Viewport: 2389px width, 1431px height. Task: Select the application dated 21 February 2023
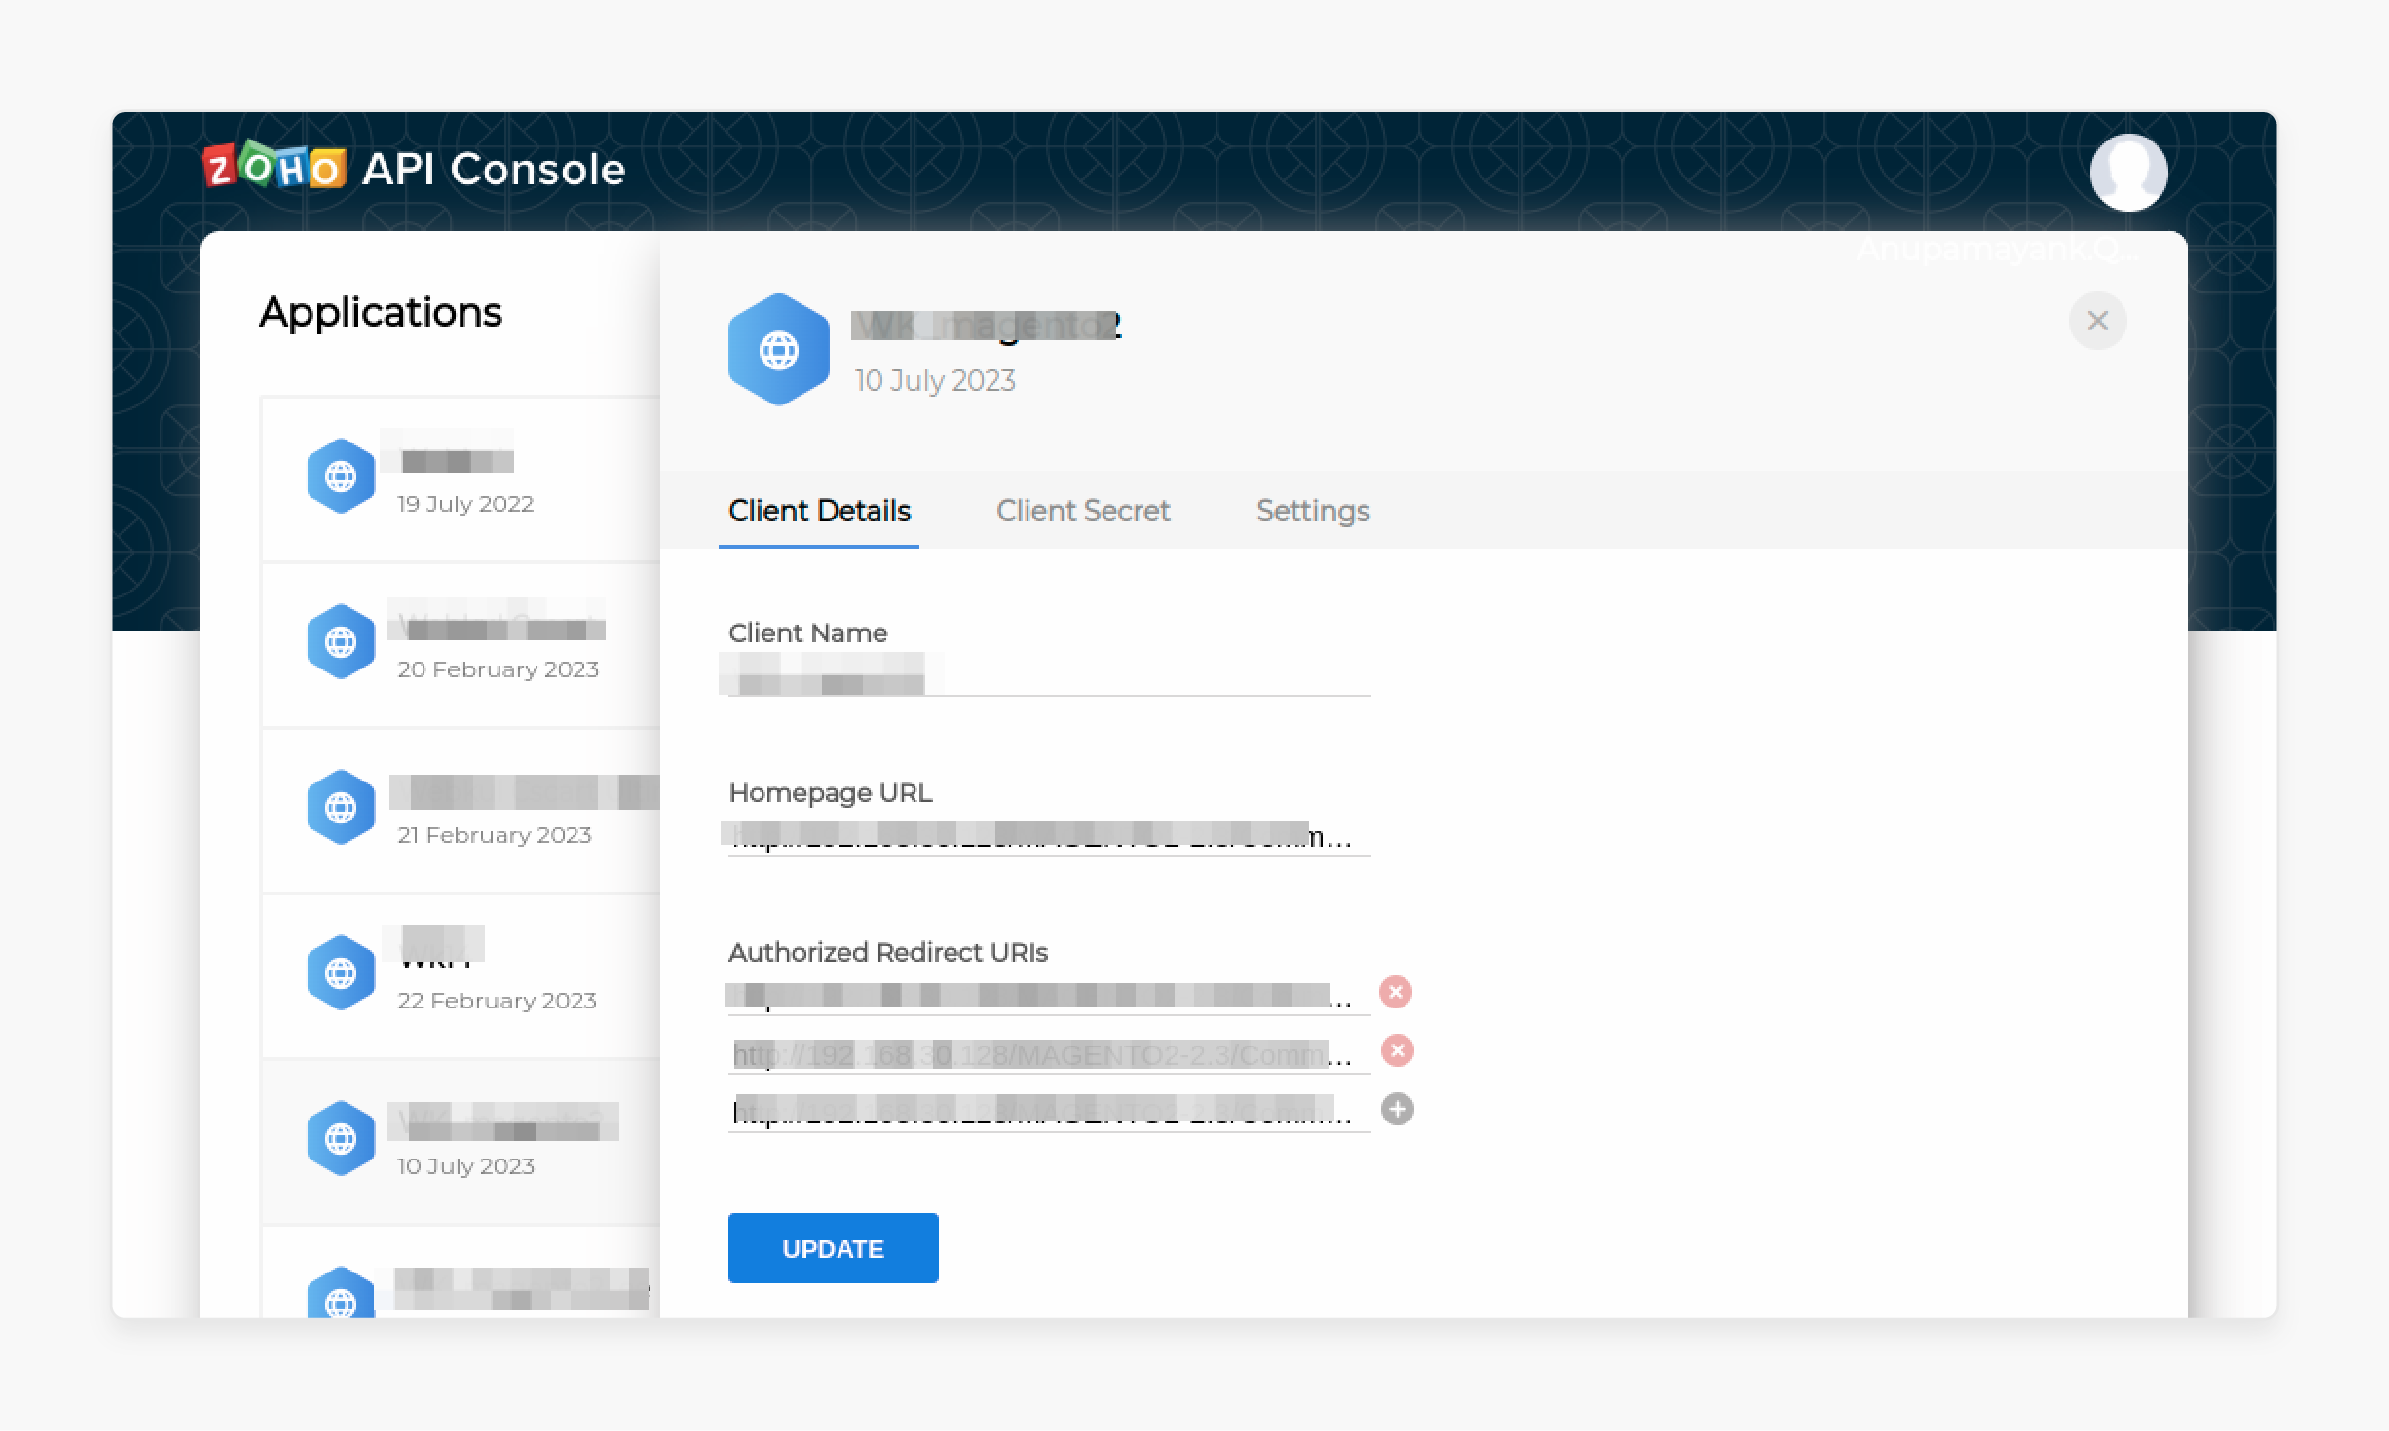point(461,810)
